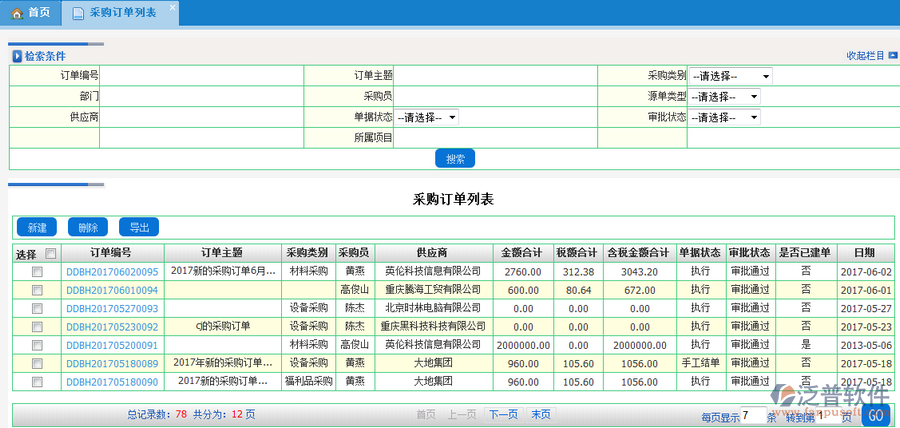Image resolution: width=900 pixels, height=428 pixels.
Task: Close the 采购订单列表 tab with its x
Action: pos(172,7)
